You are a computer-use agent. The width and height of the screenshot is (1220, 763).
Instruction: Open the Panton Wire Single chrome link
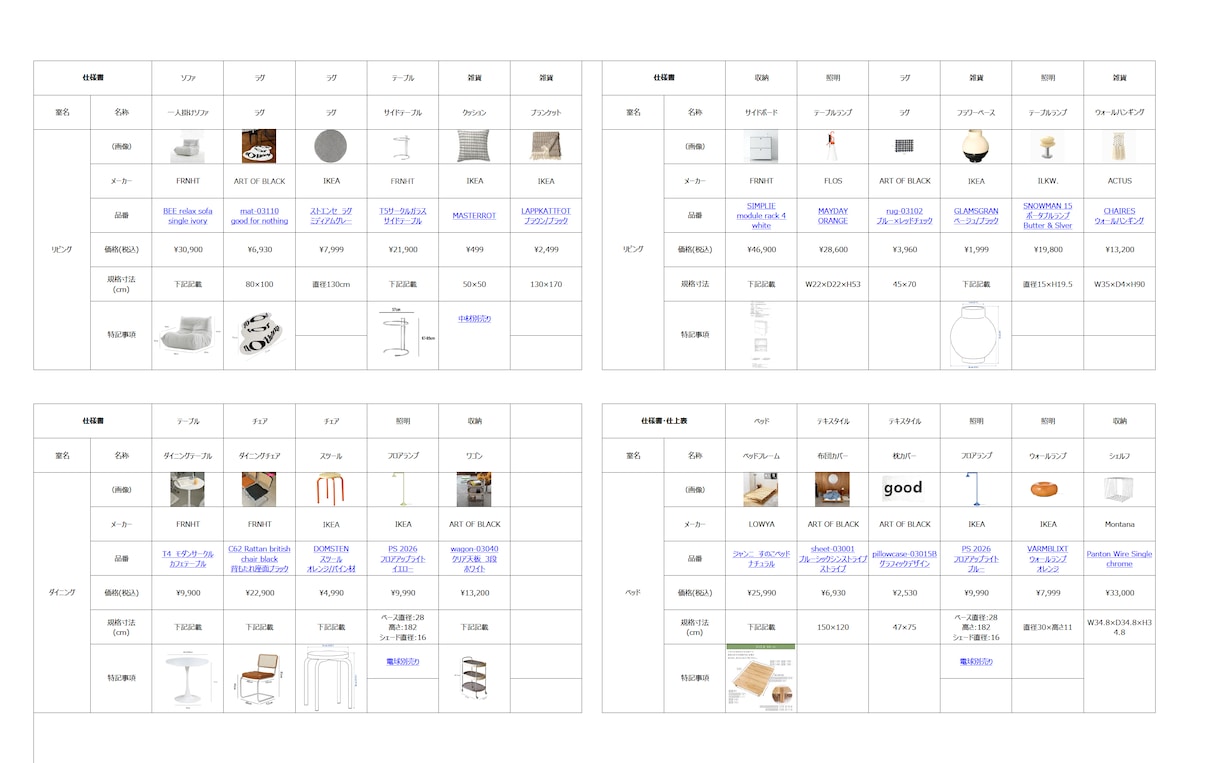point(1119,559)
